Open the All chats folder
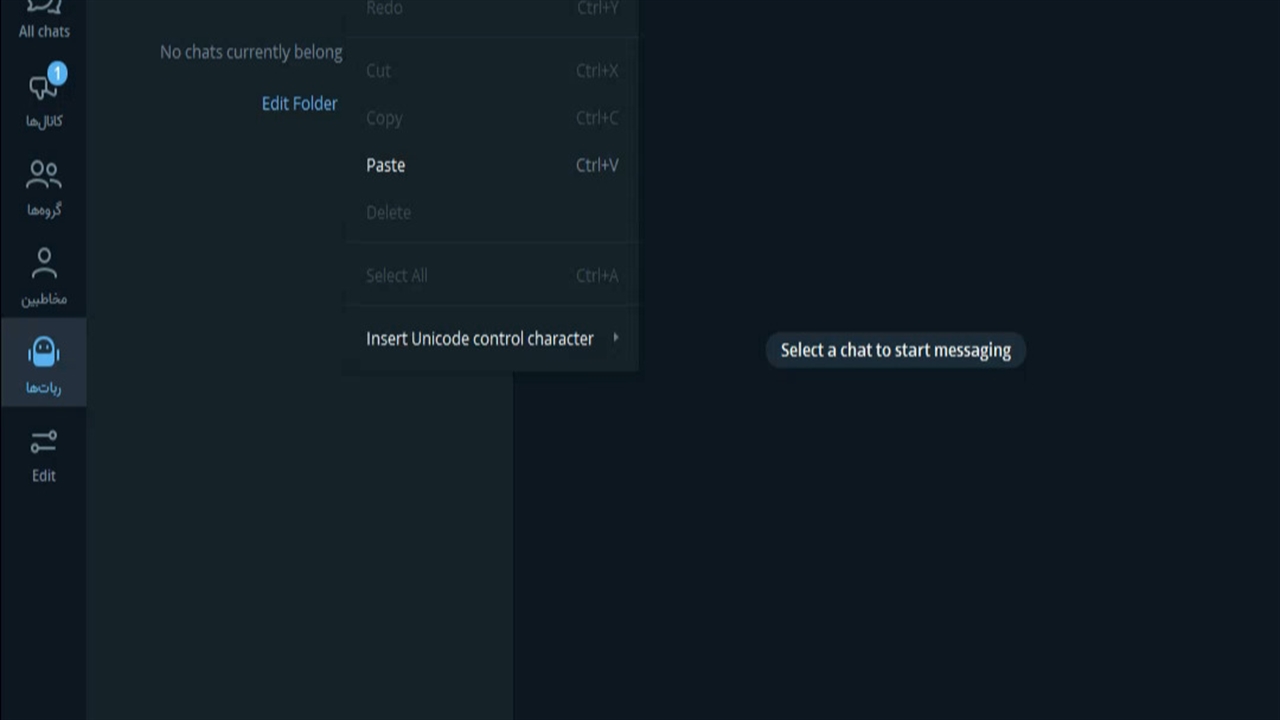The image size is (1280, 720). [x=43, y=20]
